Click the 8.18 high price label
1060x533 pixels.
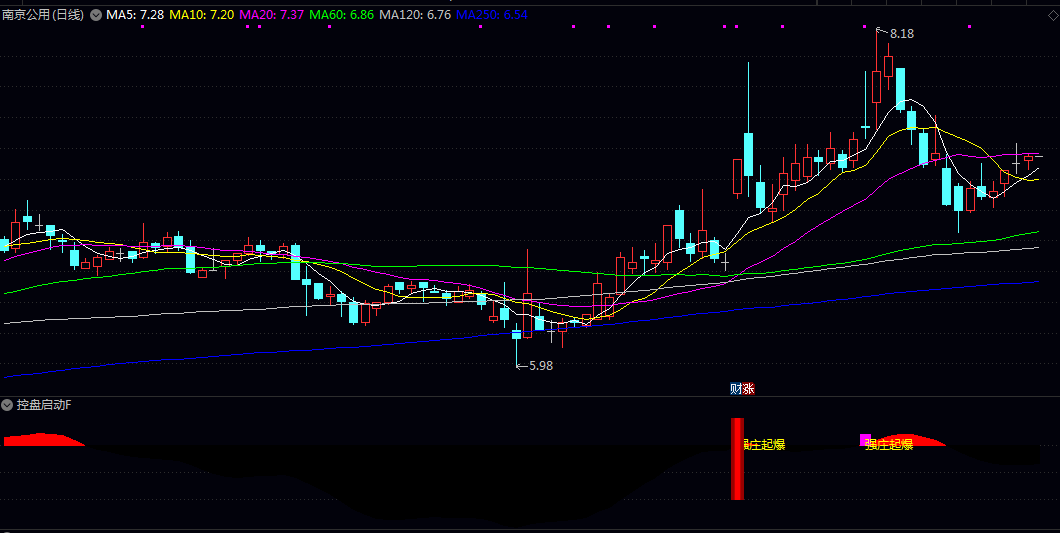[x=902, y=34]
